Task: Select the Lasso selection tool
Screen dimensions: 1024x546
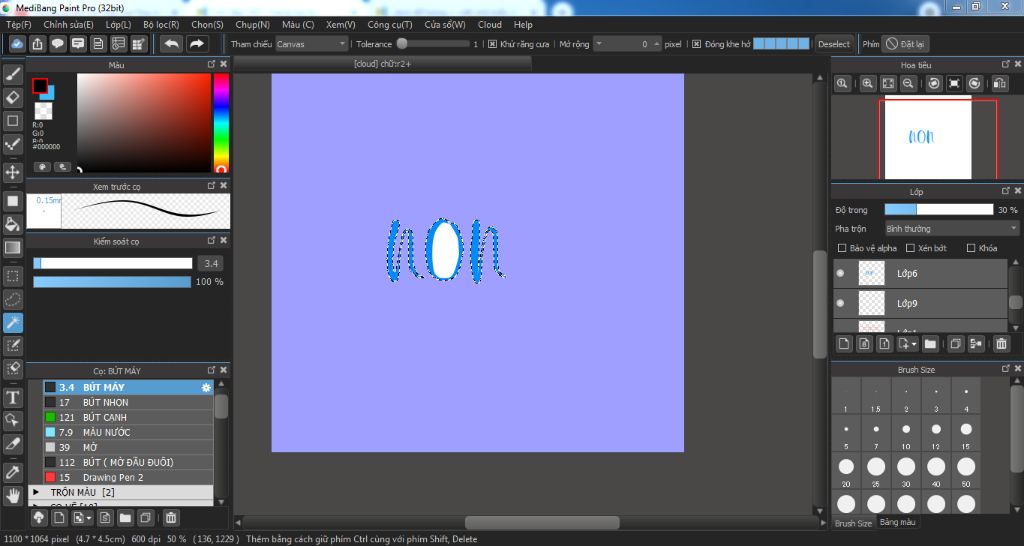Action: click(12, 299)
